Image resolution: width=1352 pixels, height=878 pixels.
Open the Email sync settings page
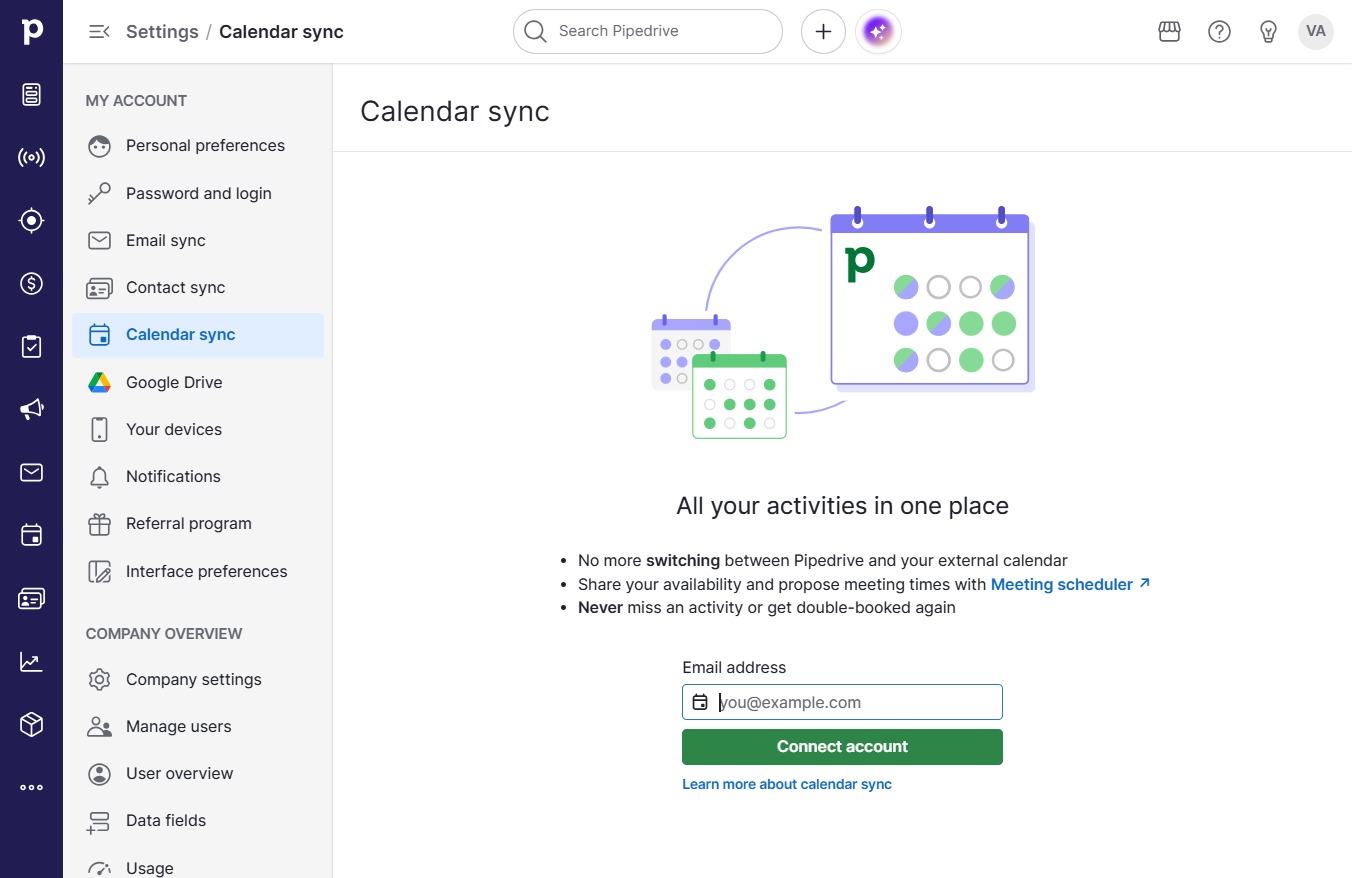pos(198,241)
